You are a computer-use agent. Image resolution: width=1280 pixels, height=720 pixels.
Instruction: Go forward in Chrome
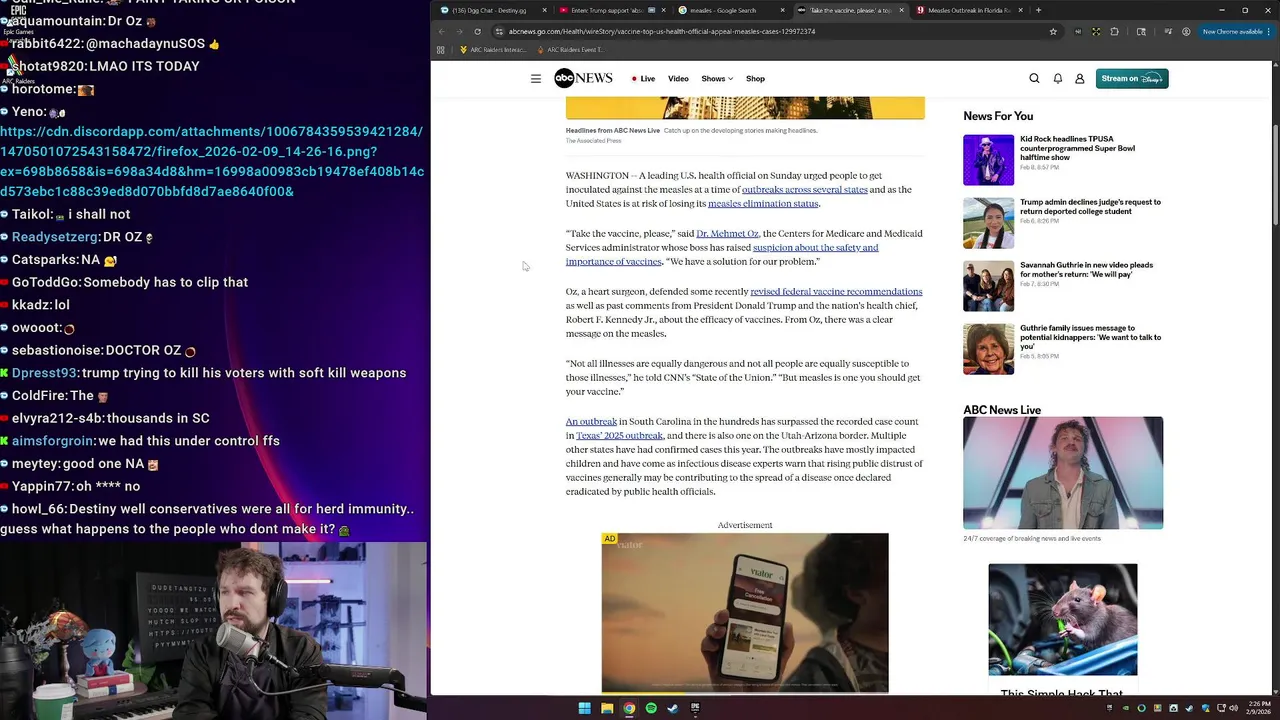point(459,31)
